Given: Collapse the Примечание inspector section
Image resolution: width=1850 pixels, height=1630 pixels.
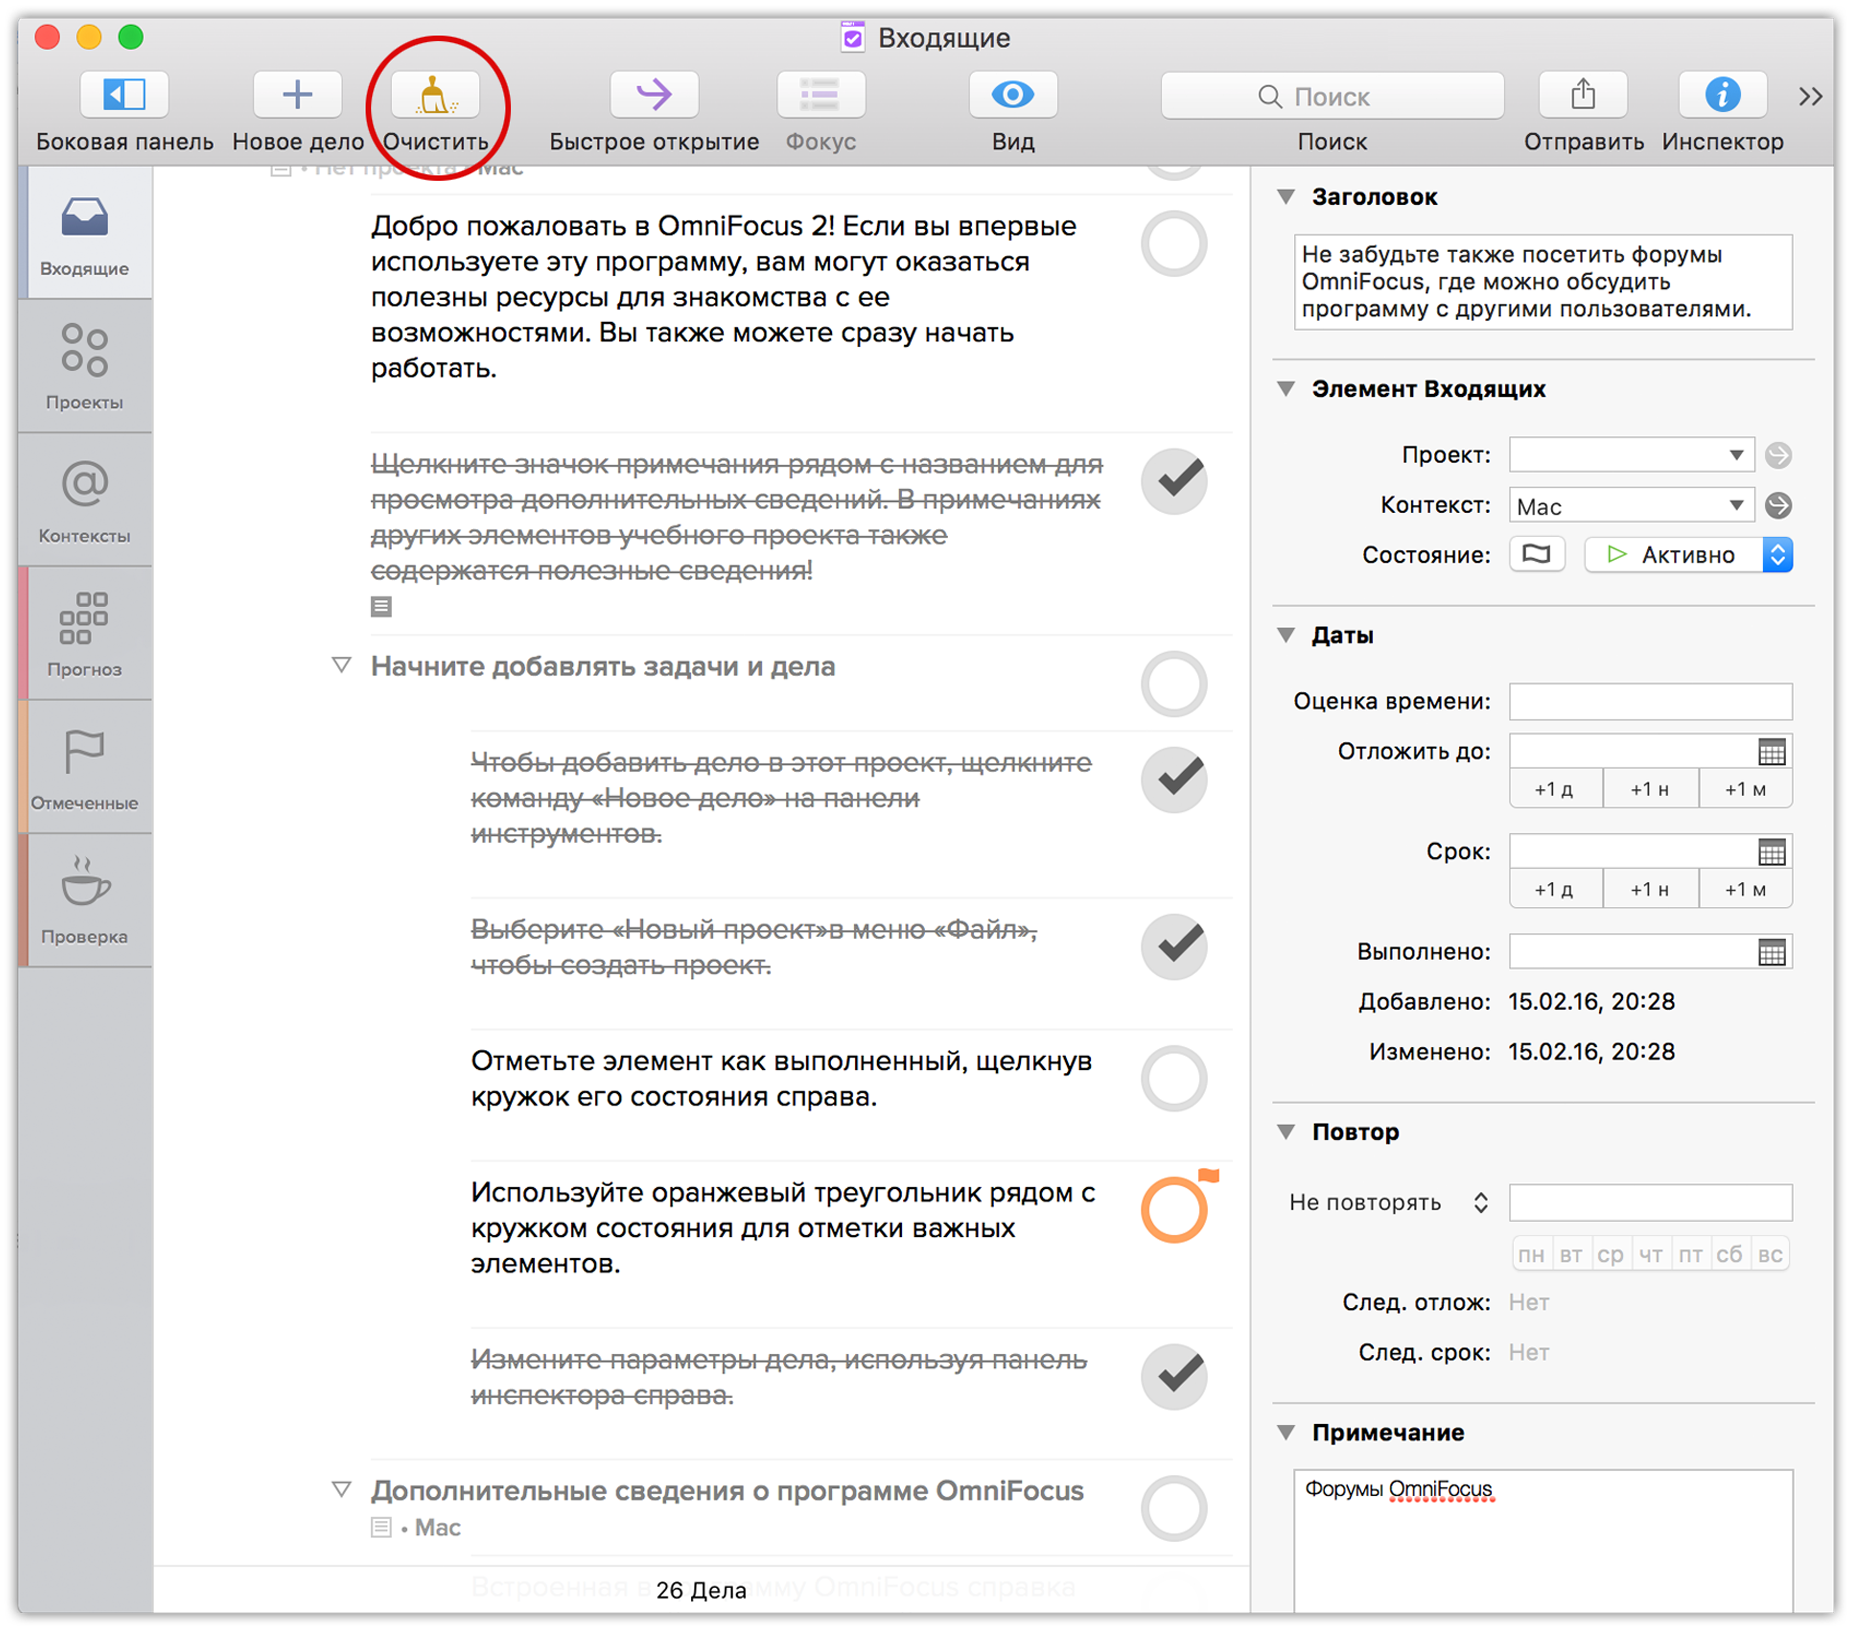Looking at the screenshot, I should click(x=1287, y=1433).
